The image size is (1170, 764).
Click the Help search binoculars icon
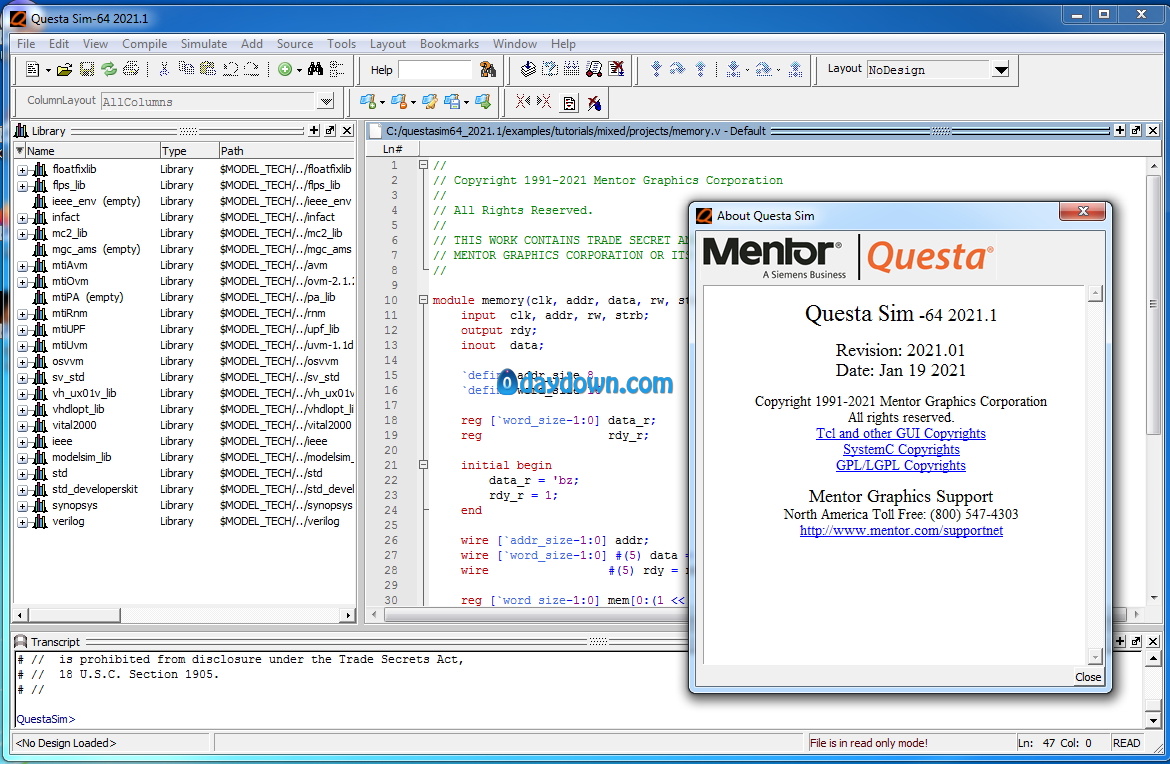(488, 69)
